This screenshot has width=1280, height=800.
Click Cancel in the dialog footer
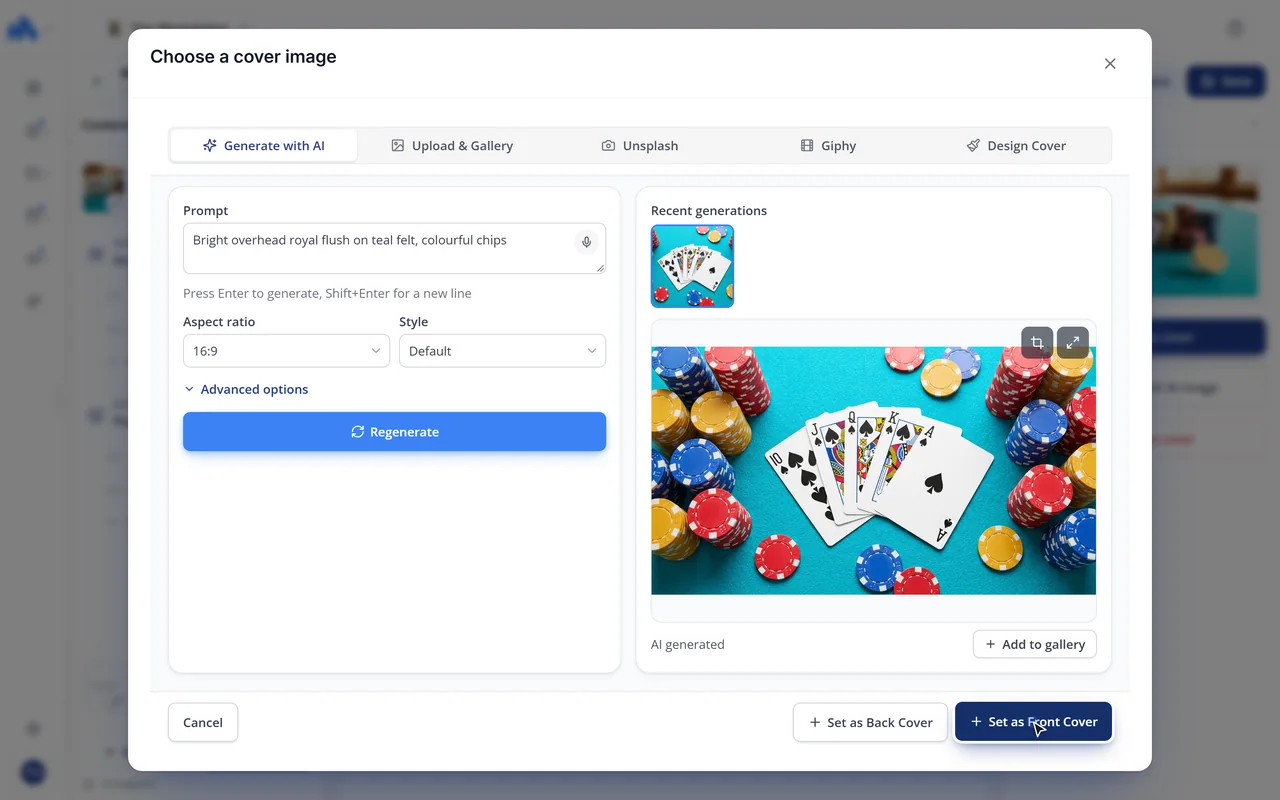[x=203, y=722]
